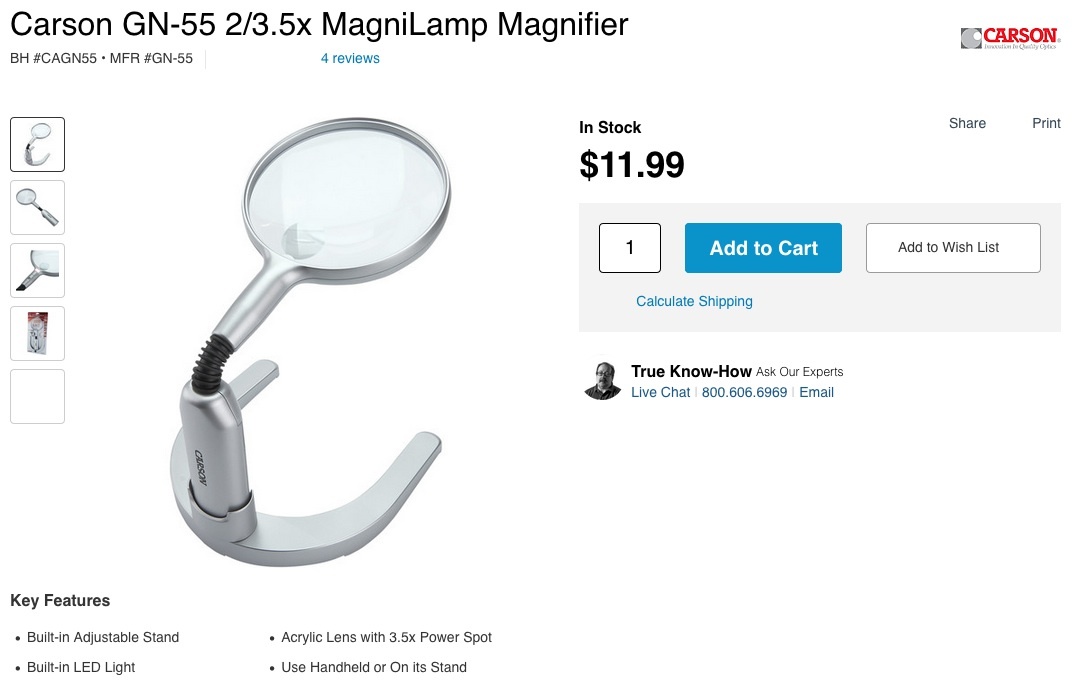Viewport: 1075px width, 690px height.
Task: Call the 800.606.6969 phone link
Action: click(744, 392)
